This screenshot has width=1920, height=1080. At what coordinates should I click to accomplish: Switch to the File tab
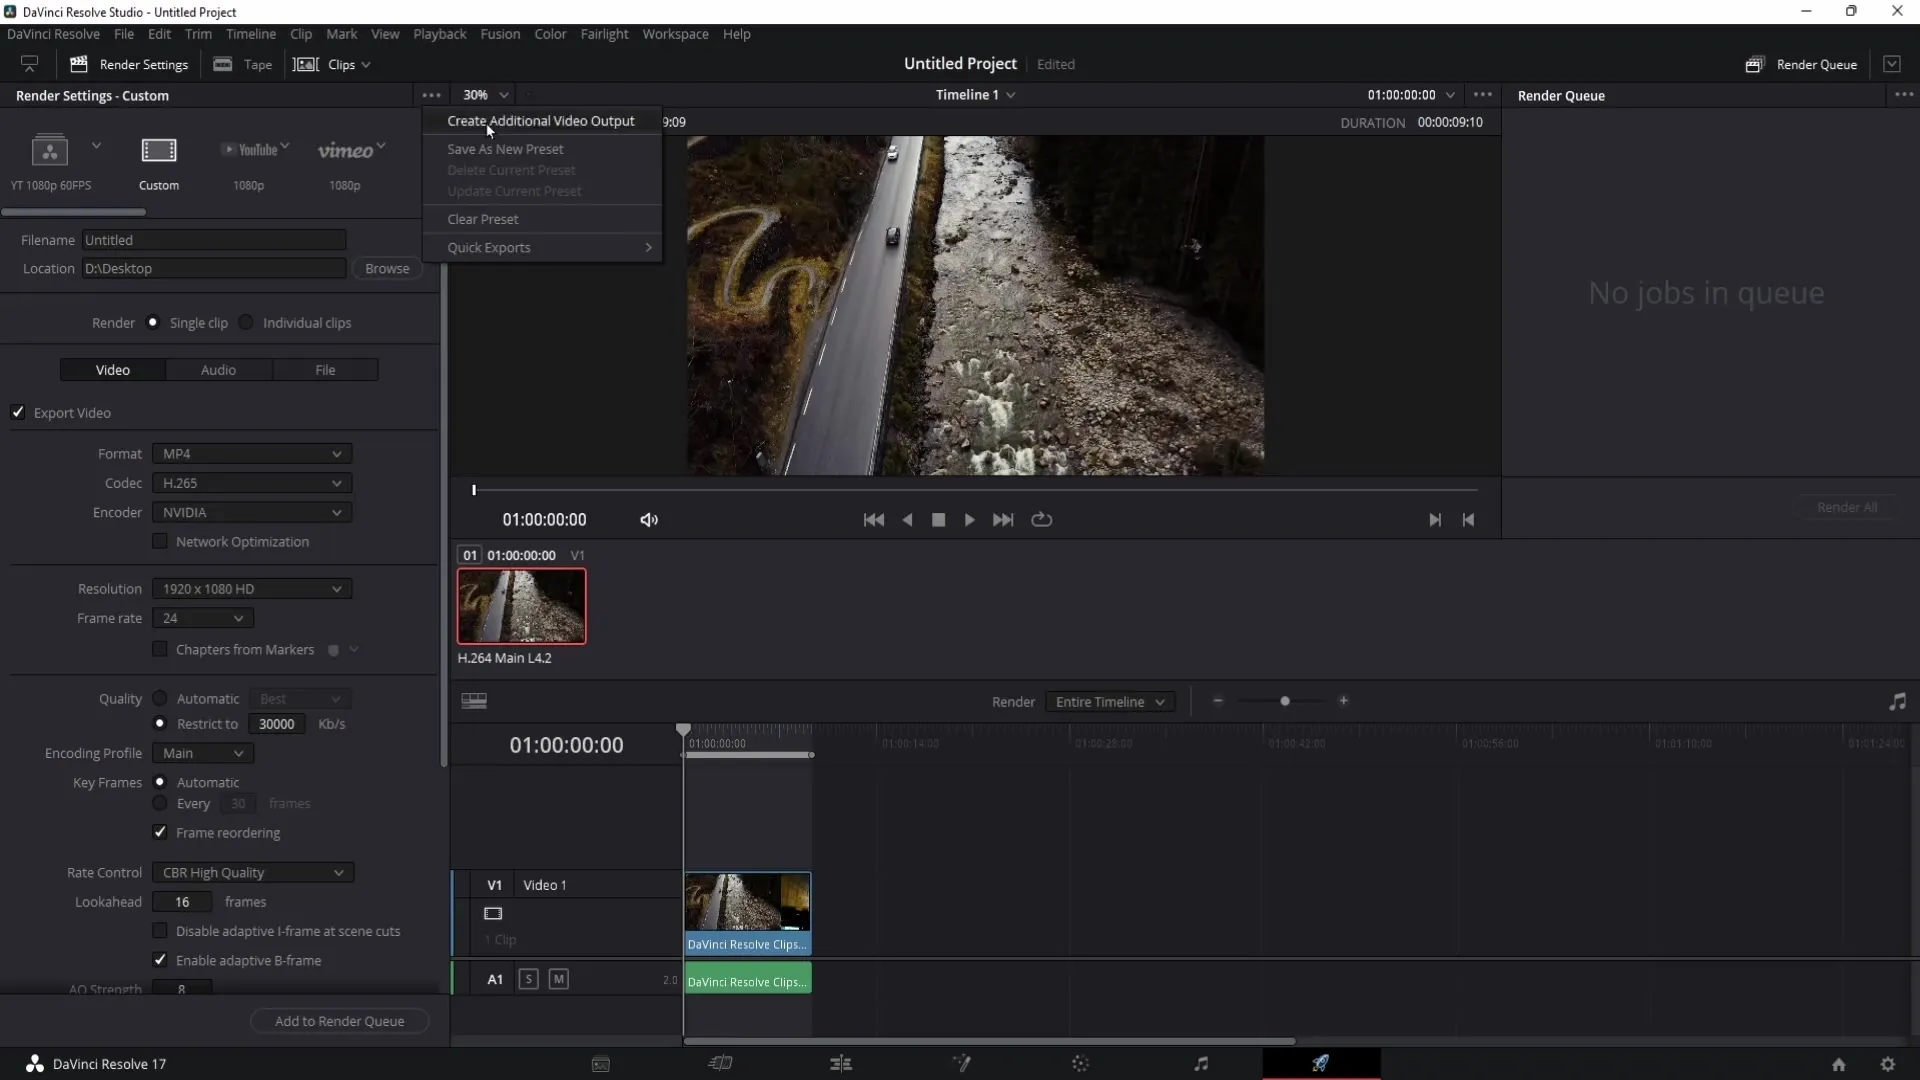coord(325,370)
